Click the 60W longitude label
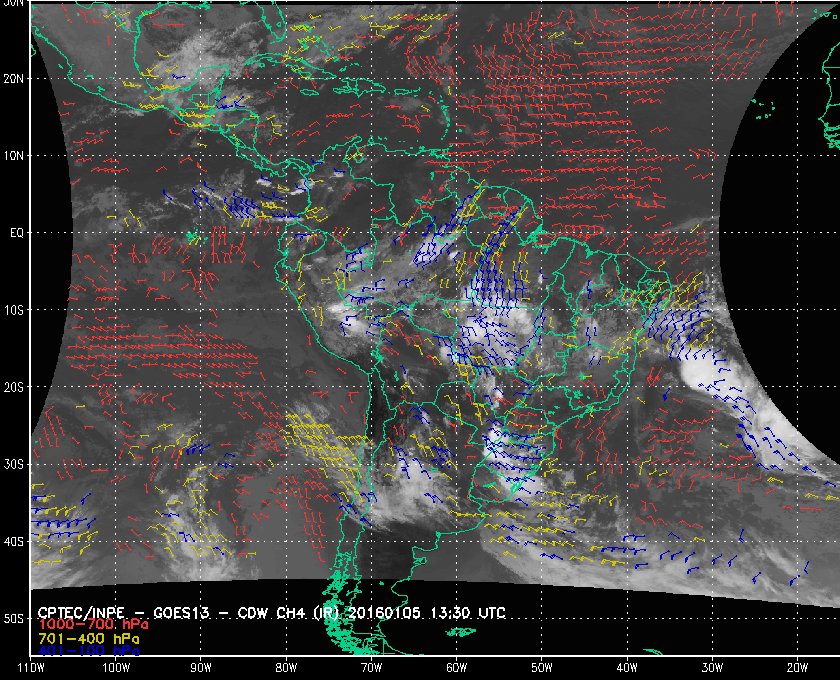 (x=456, y=668)
